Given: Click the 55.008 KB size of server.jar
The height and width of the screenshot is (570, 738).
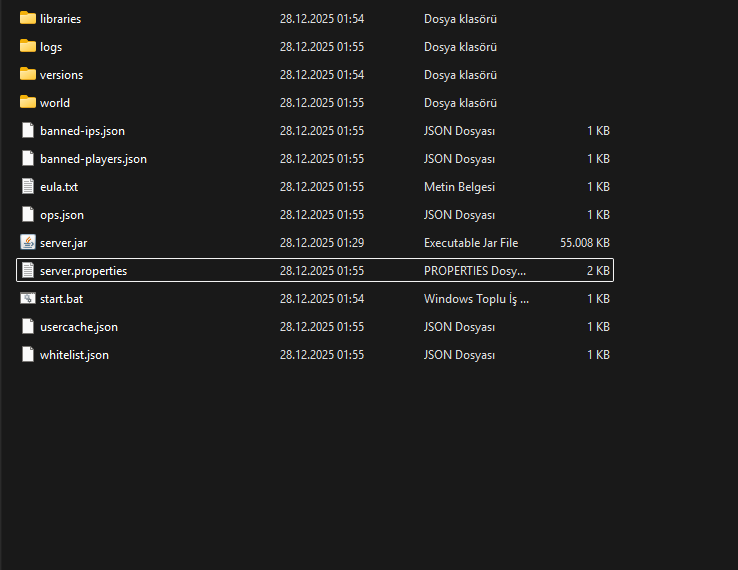Looking at the screenshot, I should 585,243.
